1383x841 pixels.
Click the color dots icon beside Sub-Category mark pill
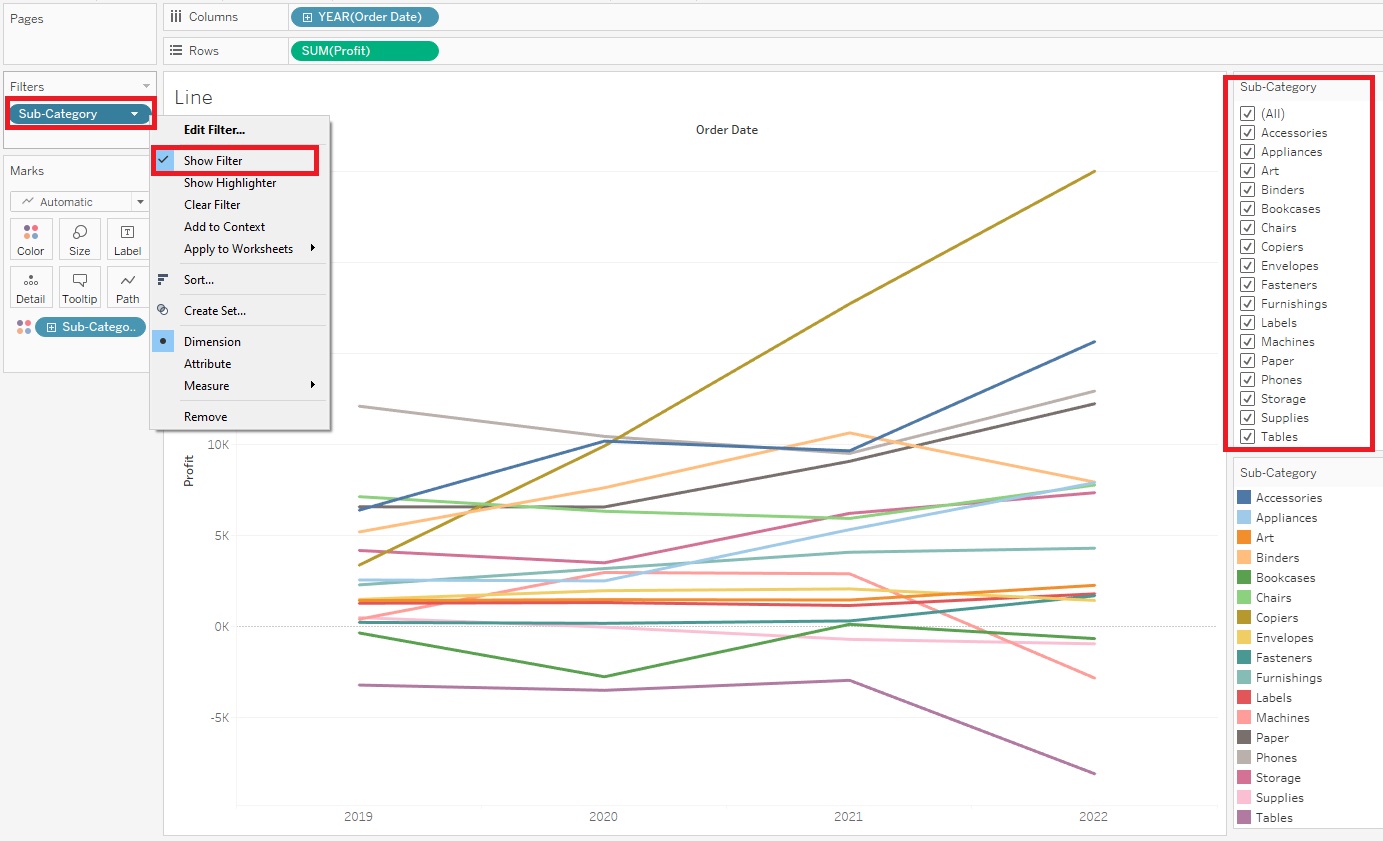(x=24, y=327)
